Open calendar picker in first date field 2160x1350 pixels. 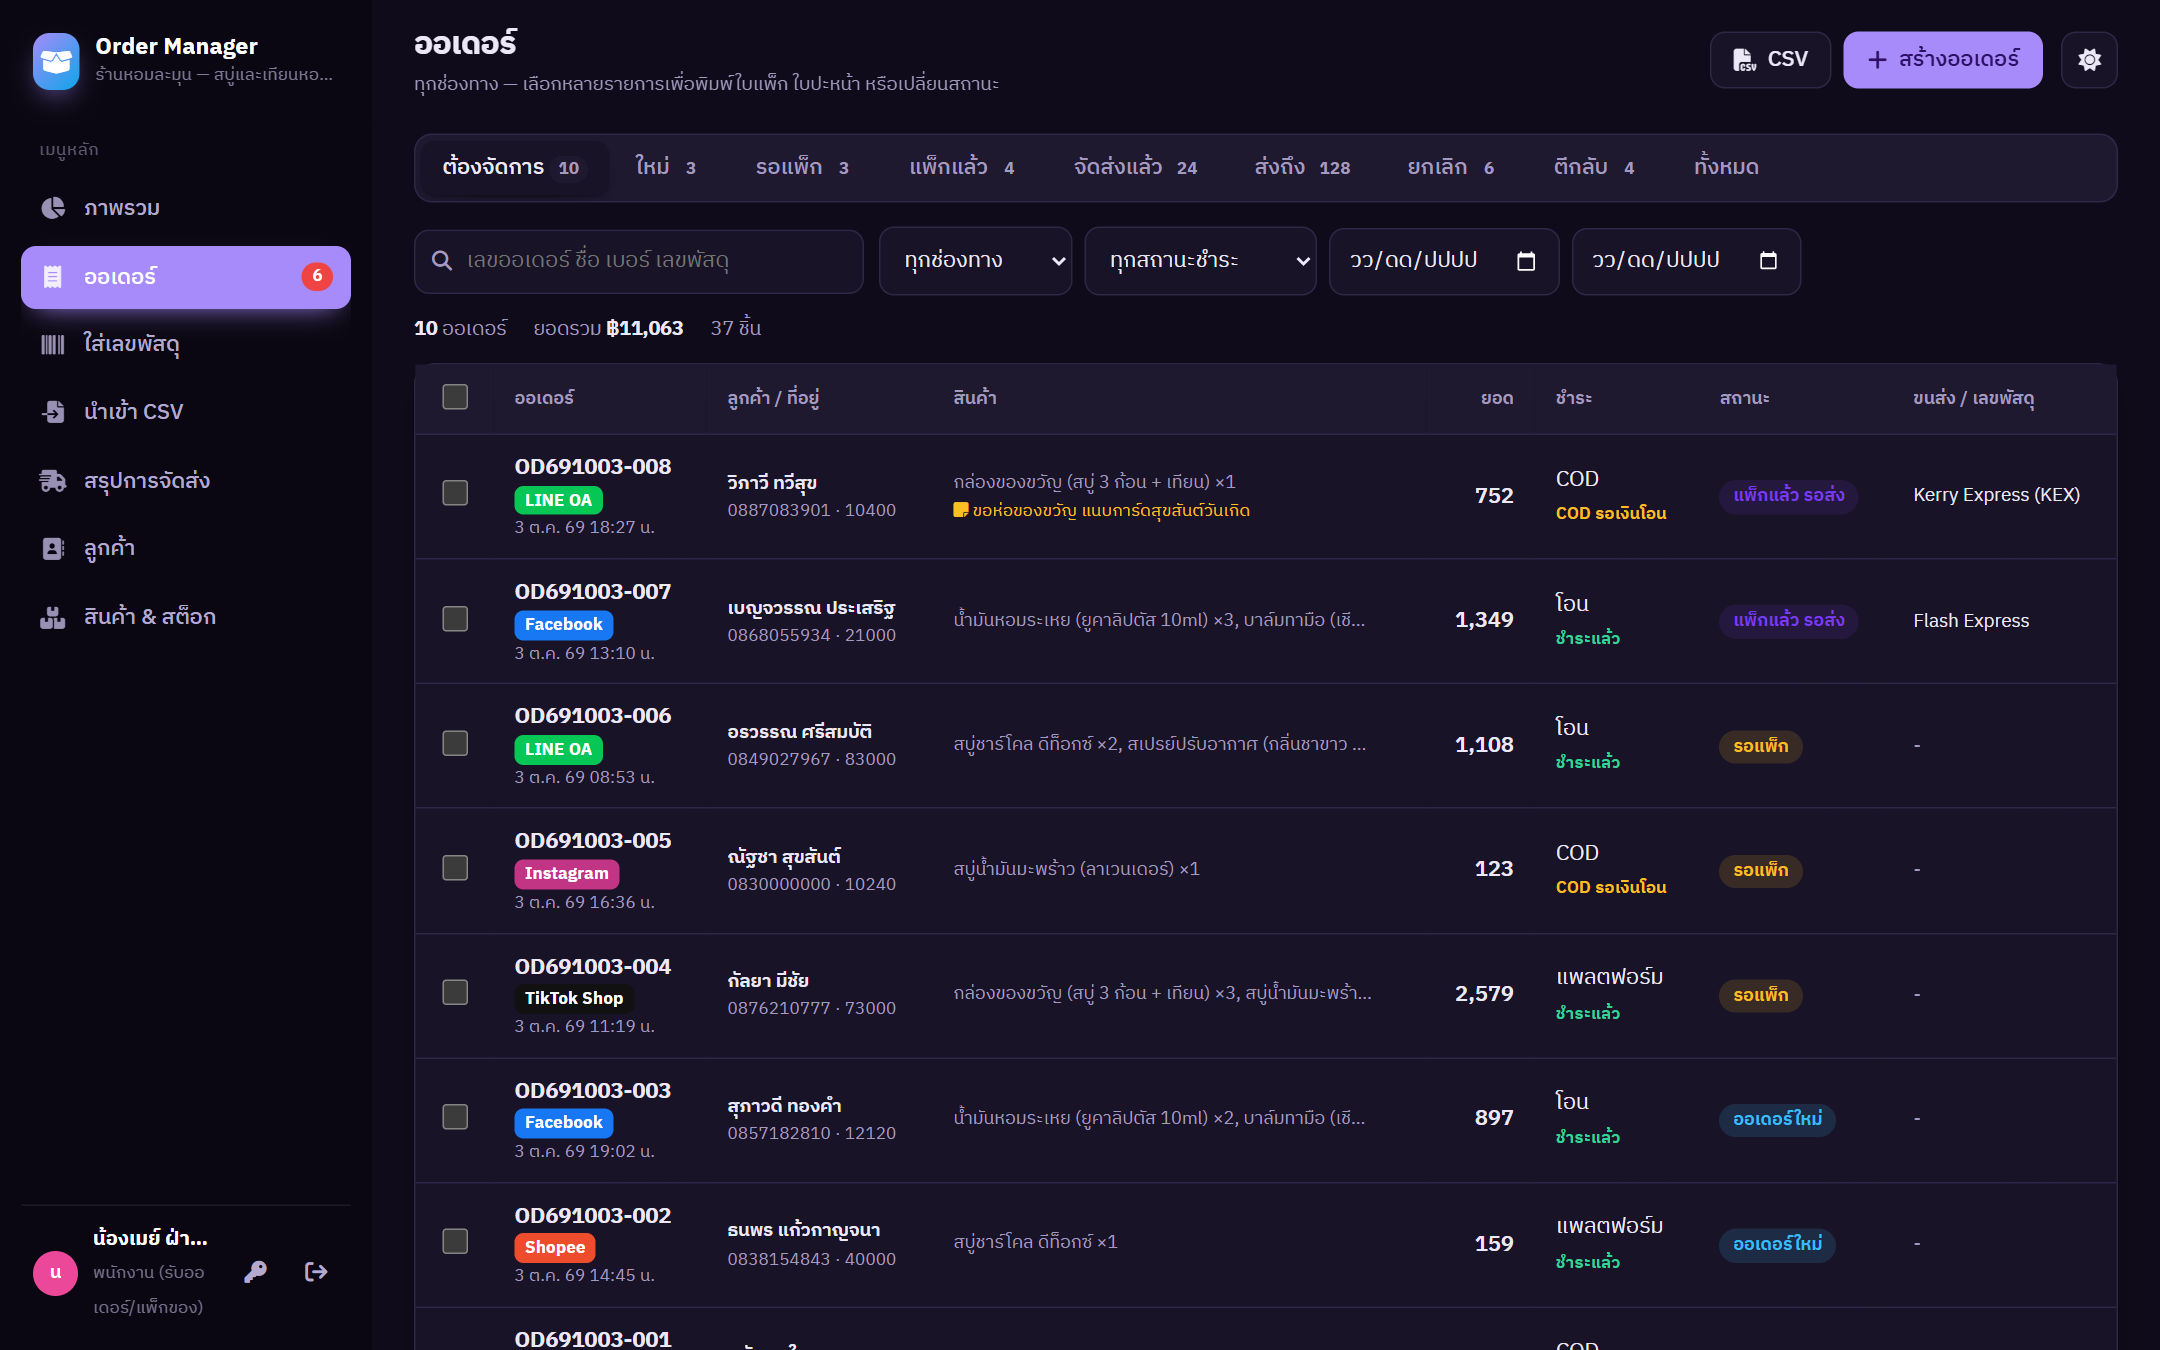[x=1526, y=261]
